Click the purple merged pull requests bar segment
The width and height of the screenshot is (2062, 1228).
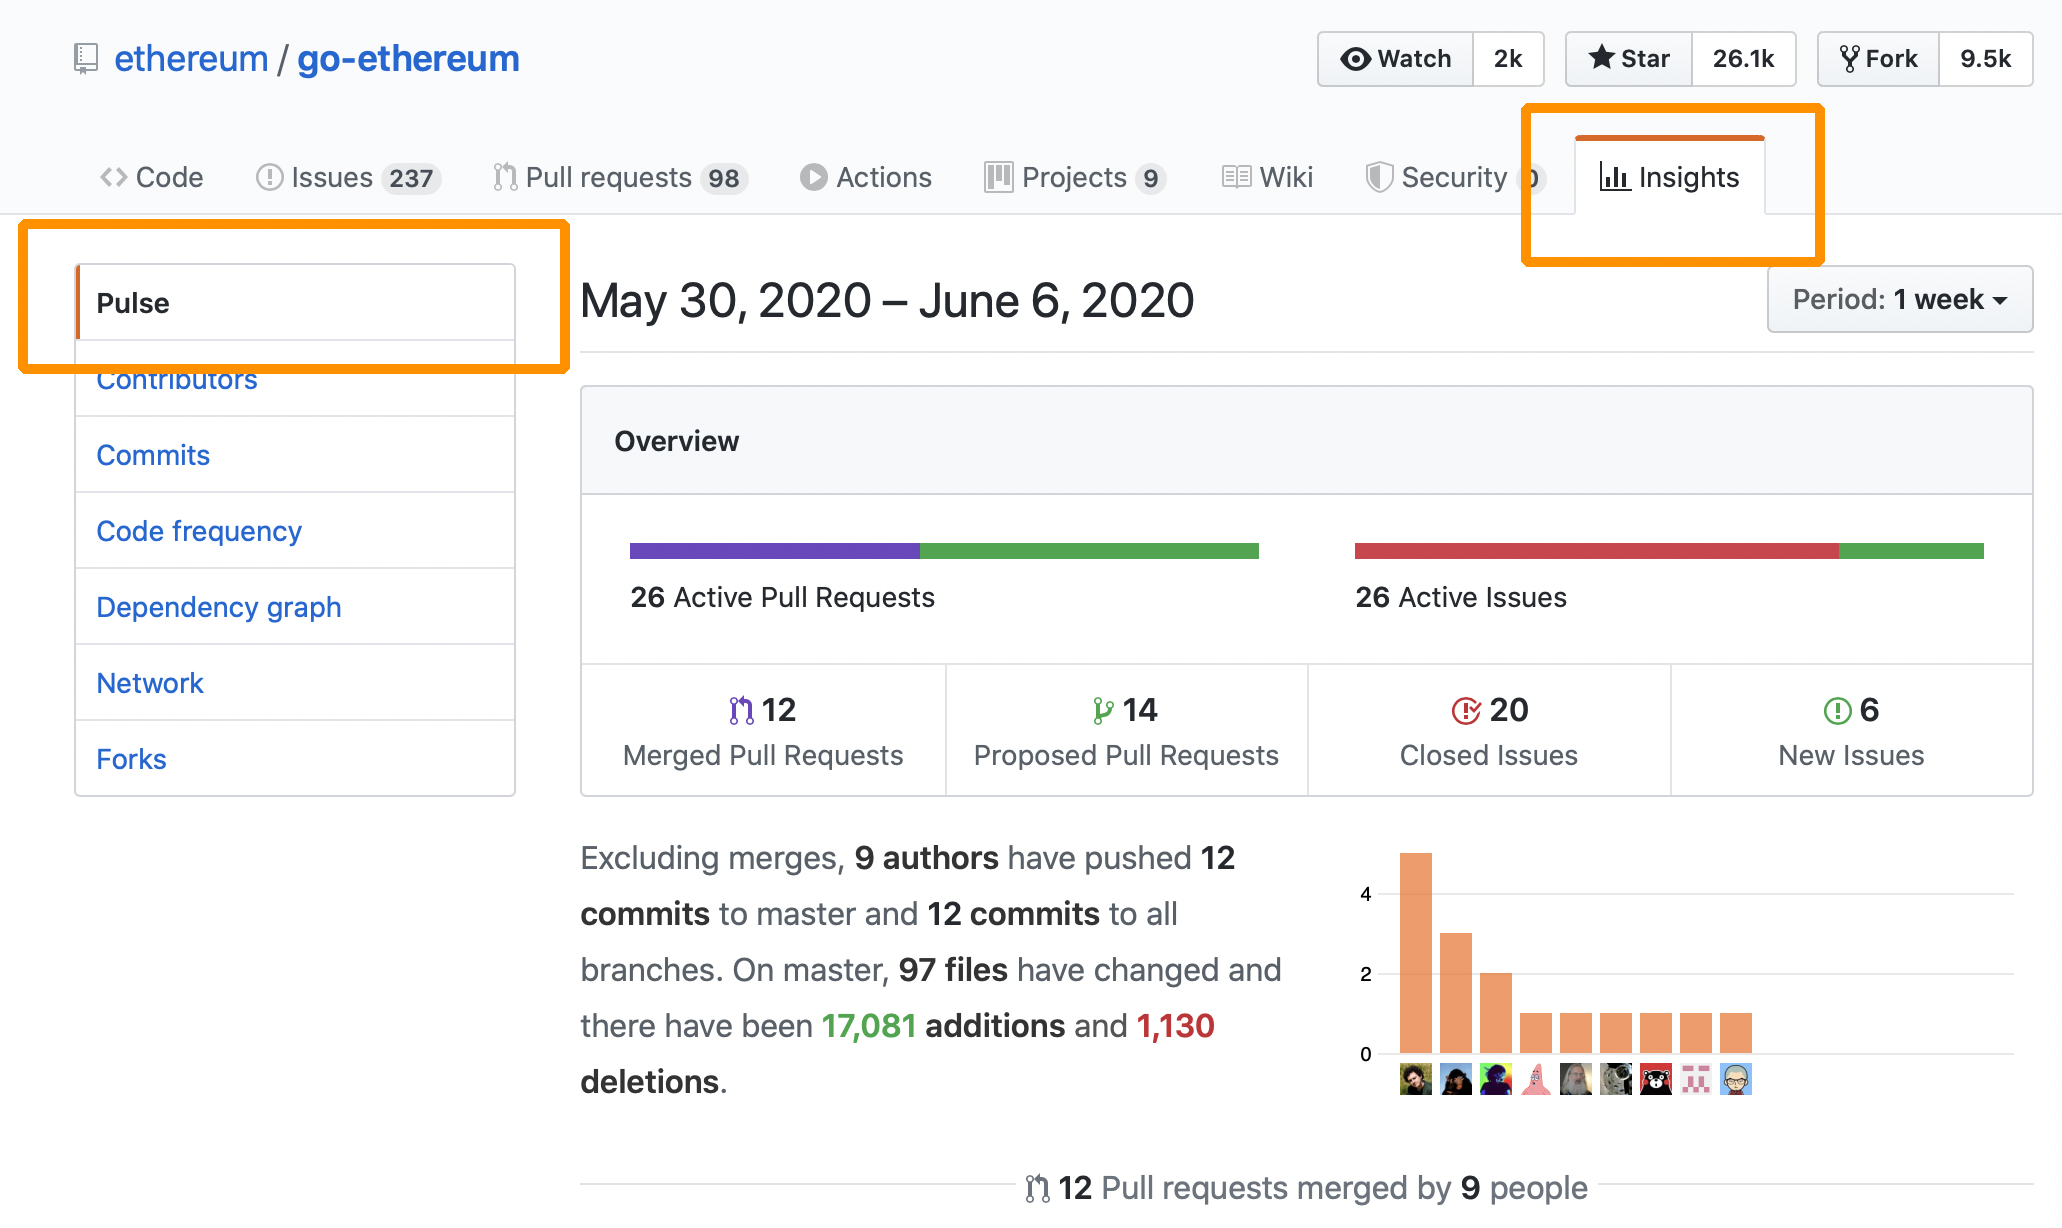click(775, 551)
